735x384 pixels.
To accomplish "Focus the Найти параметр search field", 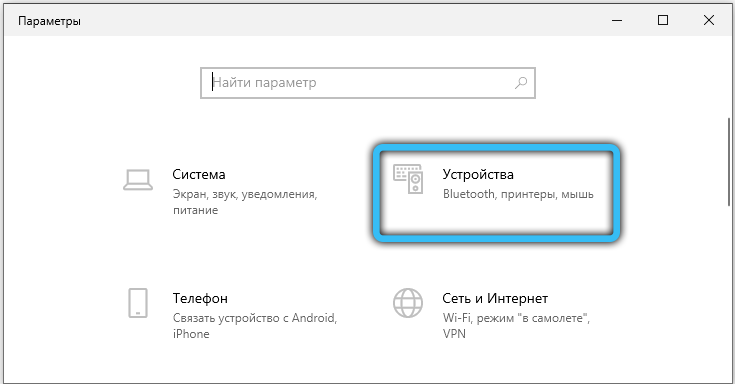I will click(x=368, y=83).
